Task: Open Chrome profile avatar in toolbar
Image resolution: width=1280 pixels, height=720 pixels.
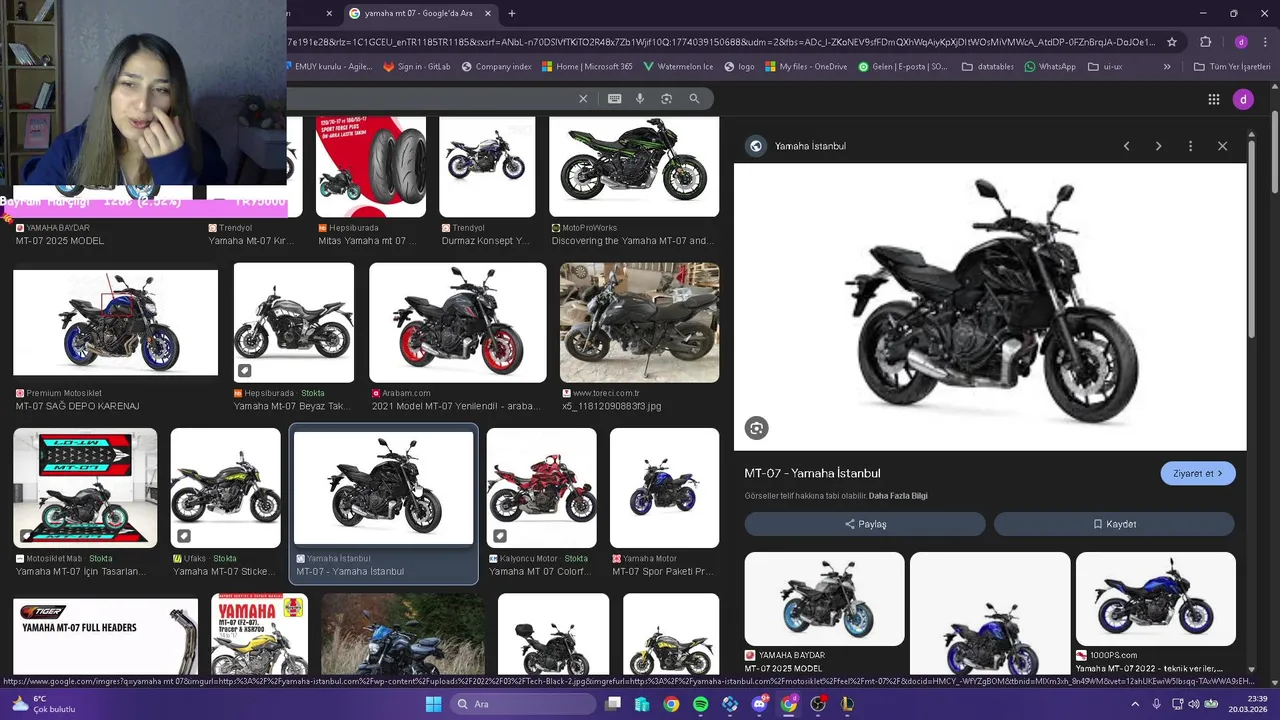Action: point(1241,42)
